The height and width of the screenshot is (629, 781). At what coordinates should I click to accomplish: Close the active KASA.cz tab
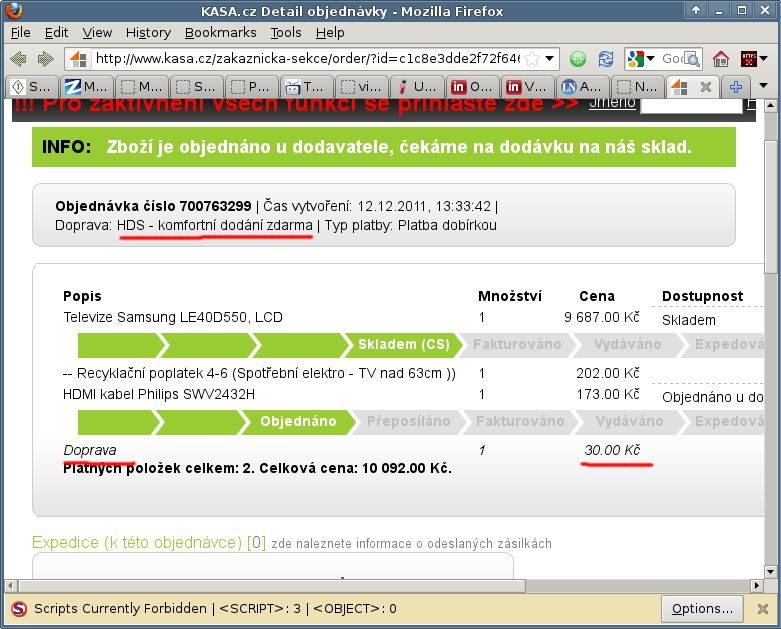pos(705,87)
